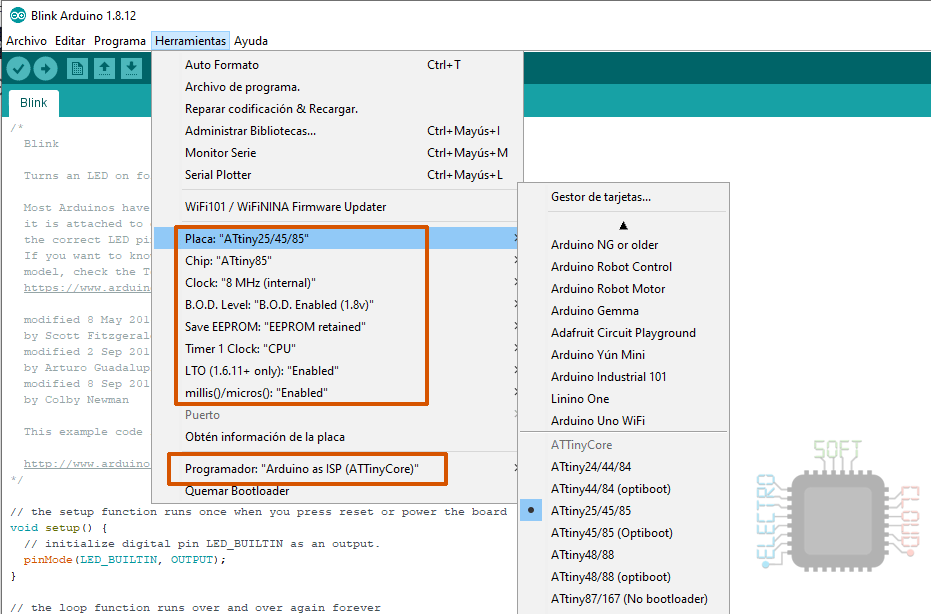Expand the Save EEPROM submenu
Screen dimensions: 931x614
coord(336,327)
